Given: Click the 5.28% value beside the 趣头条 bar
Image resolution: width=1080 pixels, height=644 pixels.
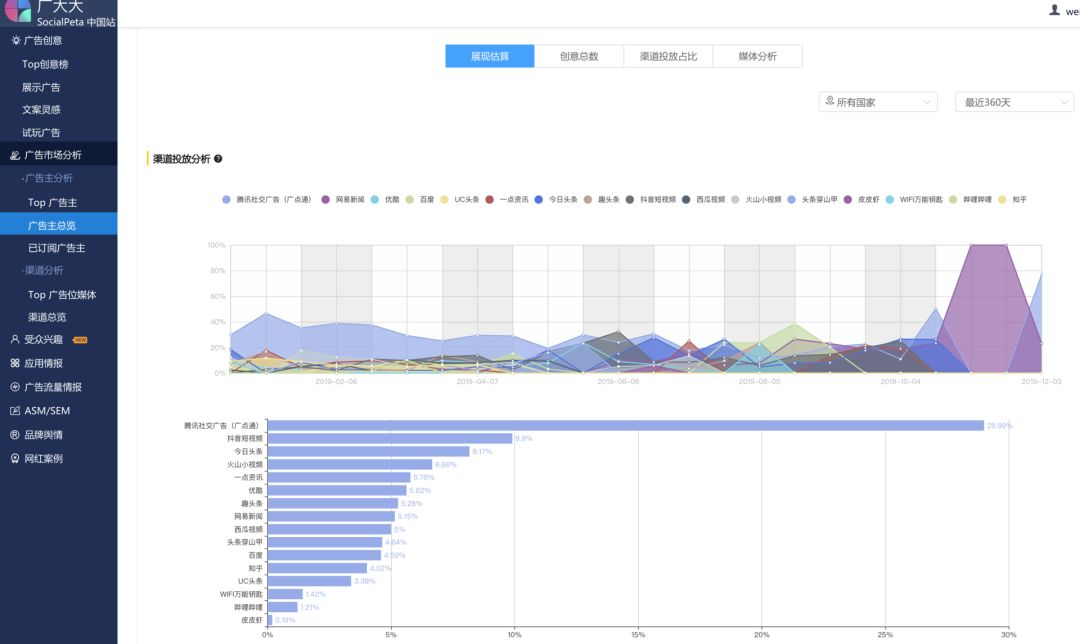Looking at the screenshot, I should 412,503.
